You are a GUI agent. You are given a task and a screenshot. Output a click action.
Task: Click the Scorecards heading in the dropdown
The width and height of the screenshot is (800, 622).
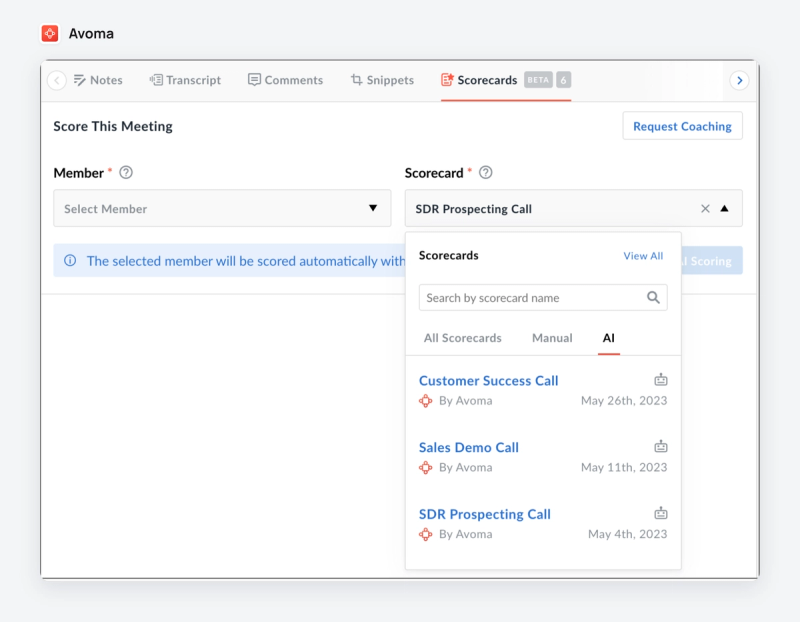click(448, 256)
